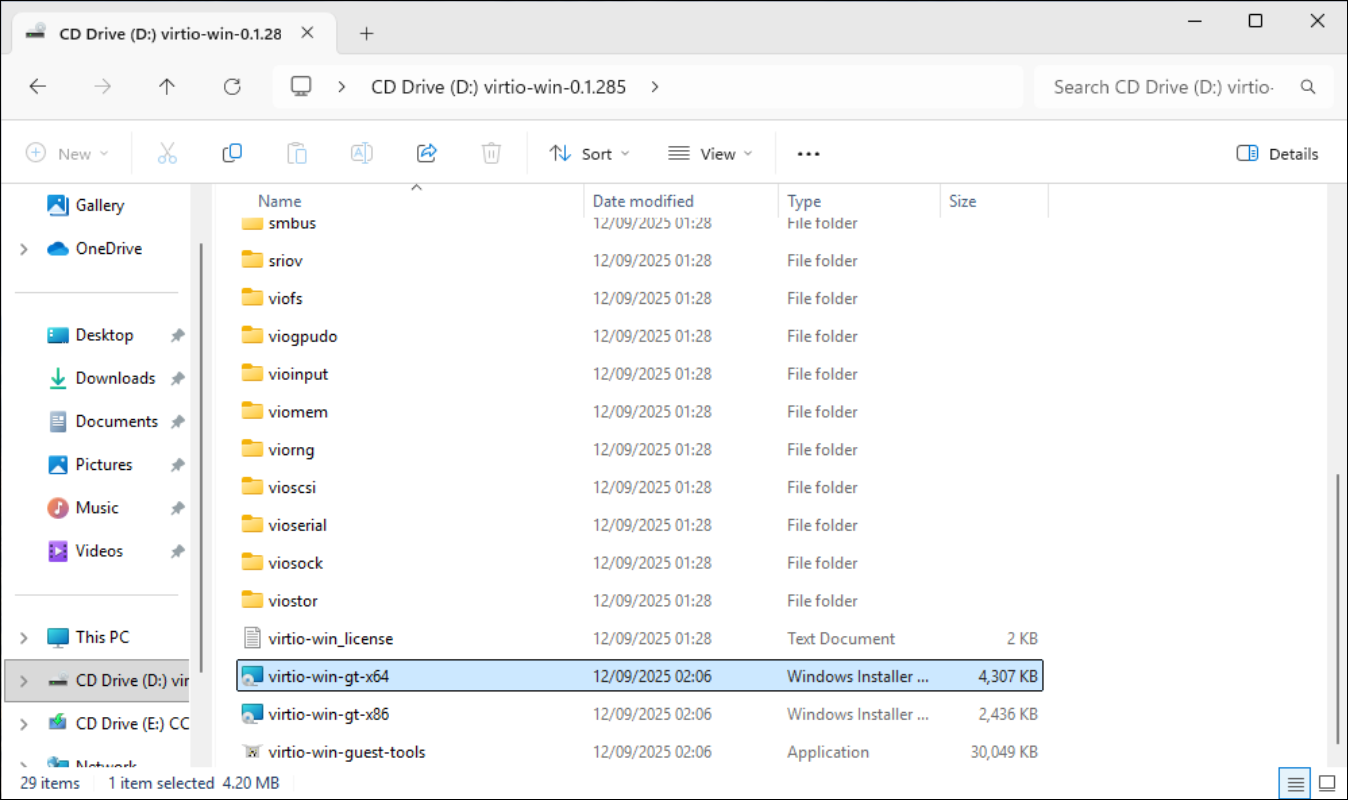
Task: Click CD Drive (D:) virtio-win-0.1.285 breadcrumb
Action: tap(498, 87)
